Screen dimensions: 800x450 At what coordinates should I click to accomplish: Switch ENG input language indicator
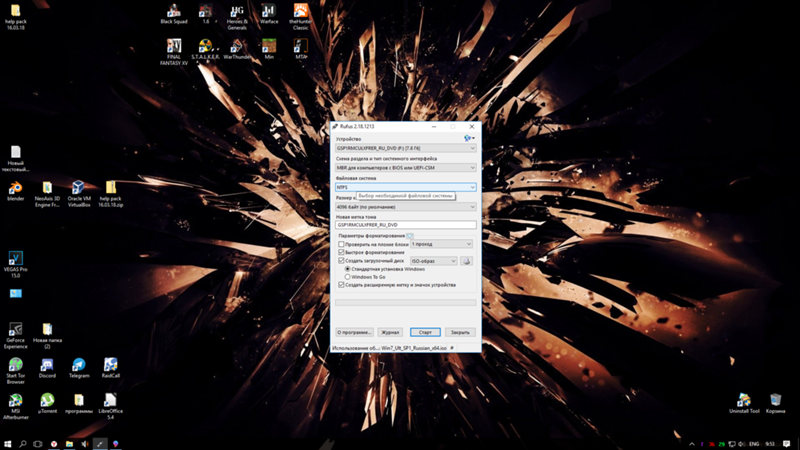754,444
